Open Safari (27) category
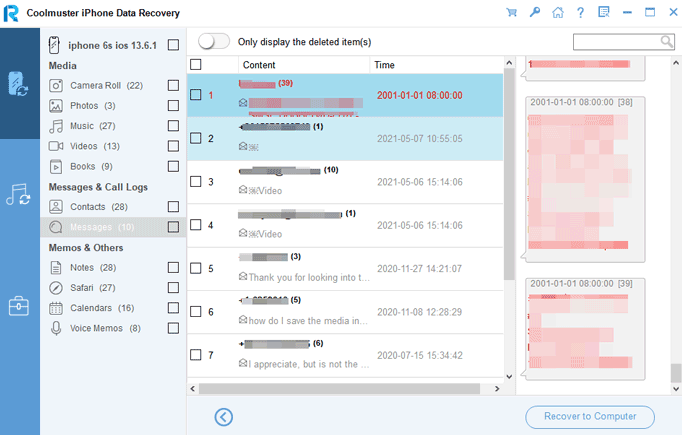 [93, 288]
